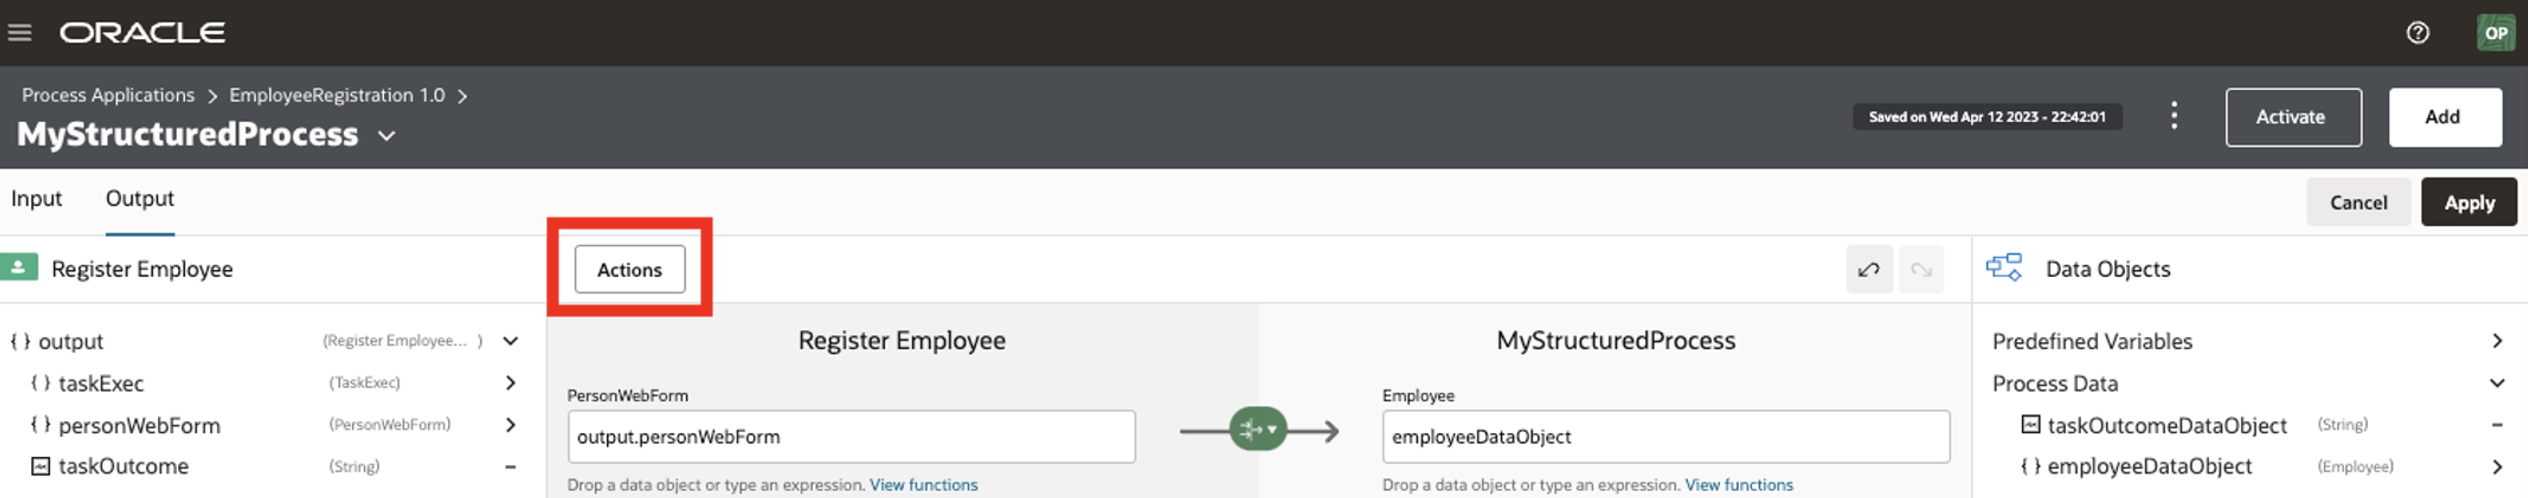The width and height of the screenshot is (2528, 498).
Task: Expand the personWebForm node
Action: click(x=511, y=425)
